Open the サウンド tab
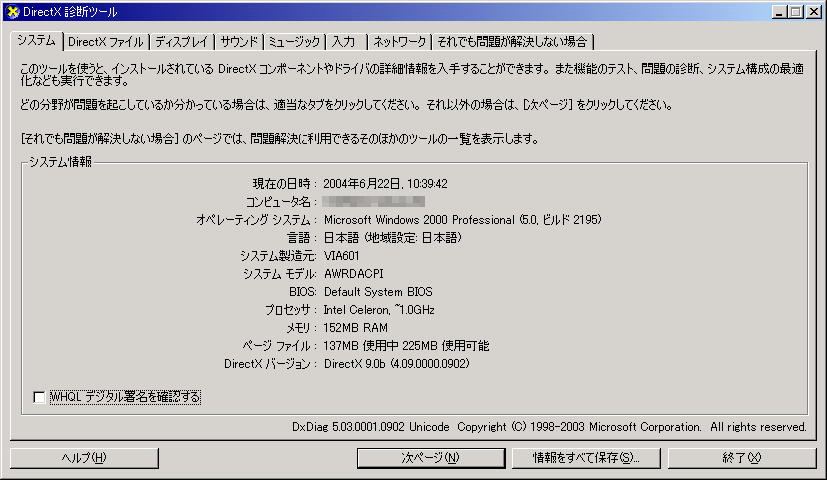 239,42
